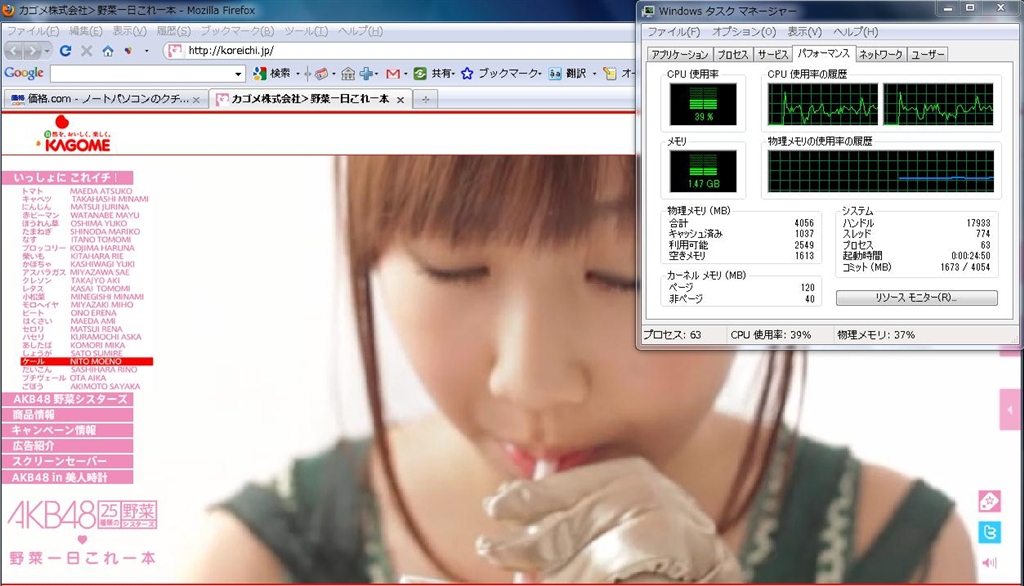
Task: Click the news tag icon in Google toolbar
Action: pos(321,74)
